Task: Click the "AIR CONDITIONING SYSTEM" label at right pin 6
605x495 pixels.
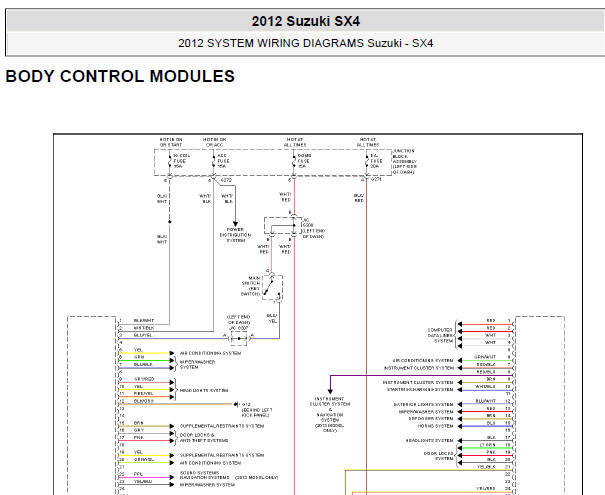Action: (423, 360)
